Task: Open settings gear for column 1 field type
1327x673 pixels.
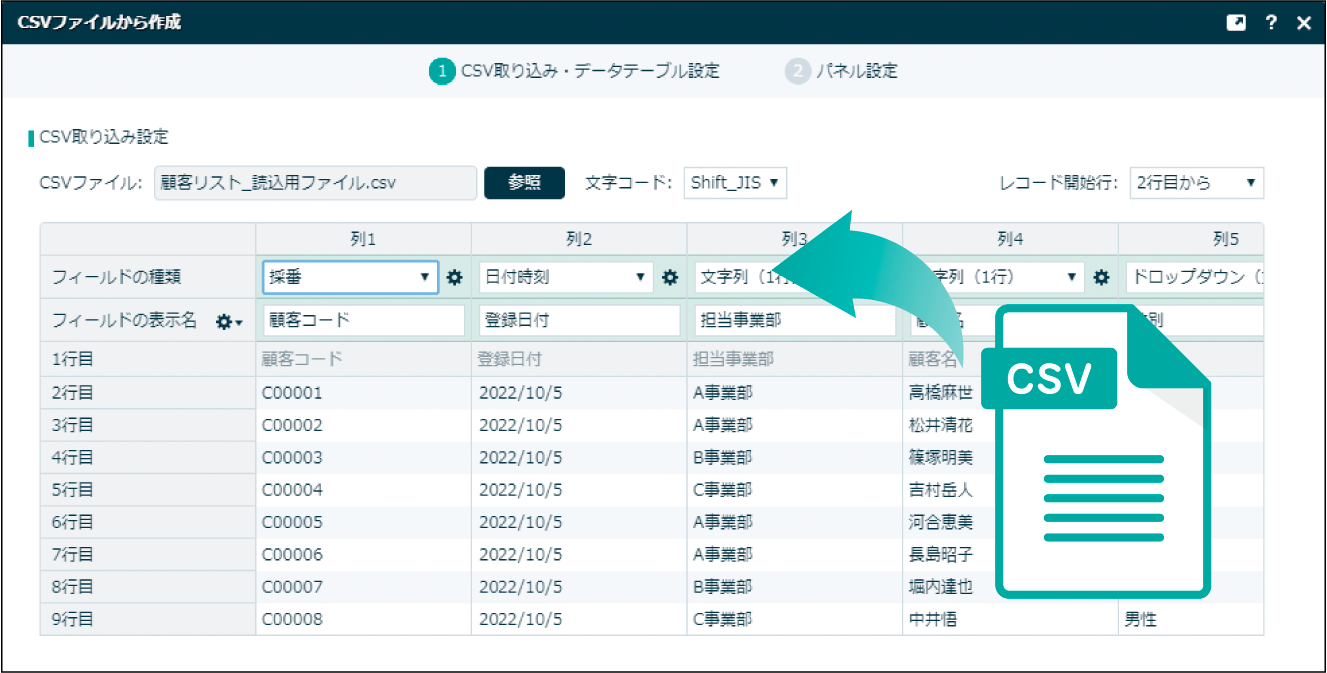Action: click(x=454, y=277)
